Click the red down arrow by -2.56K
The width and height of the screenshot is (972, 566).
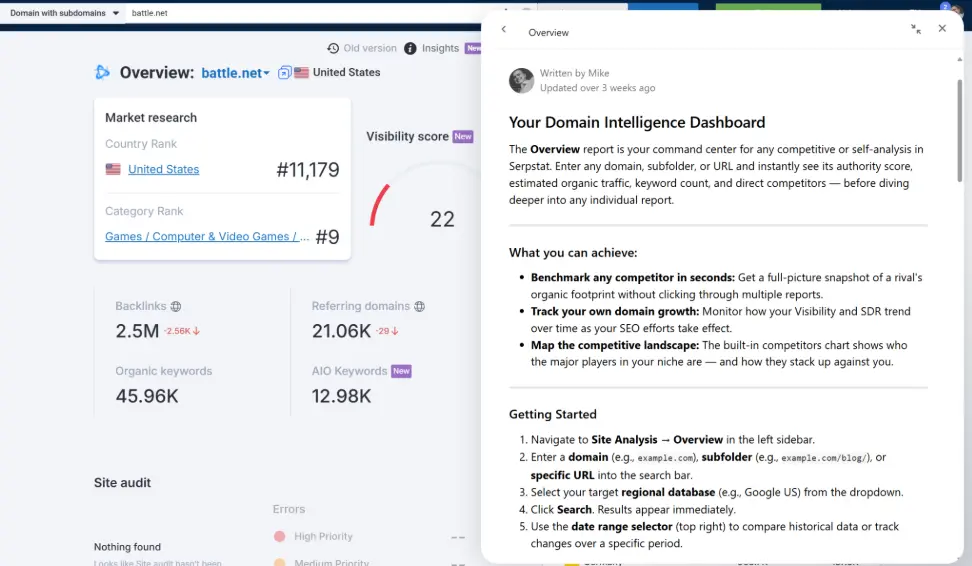coord(197,331)
